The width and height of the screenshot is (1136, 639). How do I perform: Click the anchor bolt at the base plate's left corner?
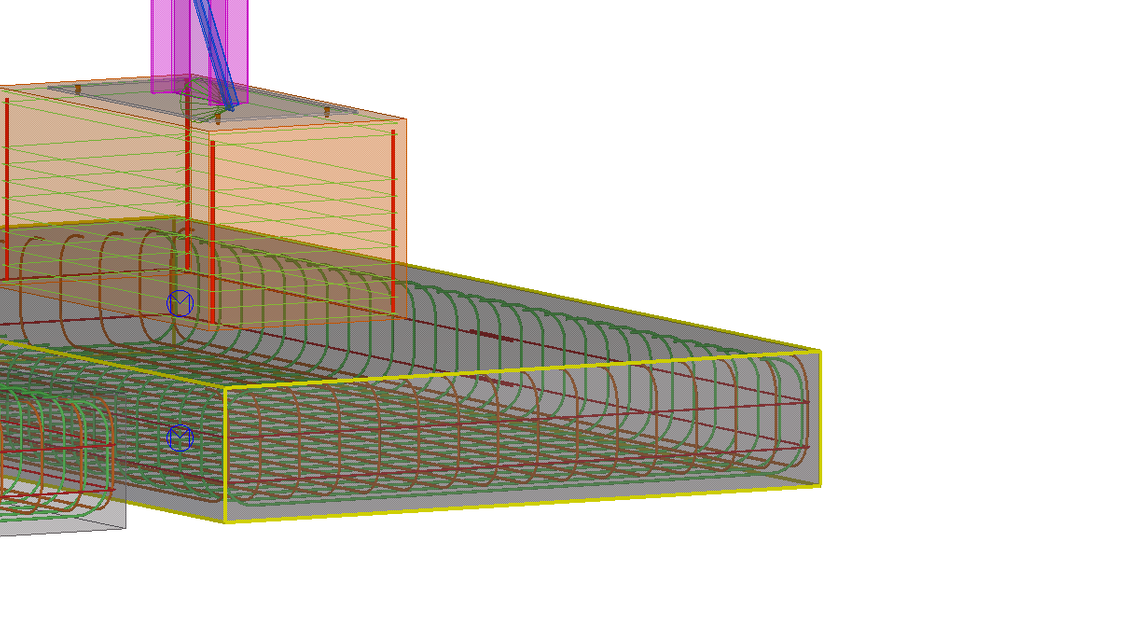tap(78, 89)
